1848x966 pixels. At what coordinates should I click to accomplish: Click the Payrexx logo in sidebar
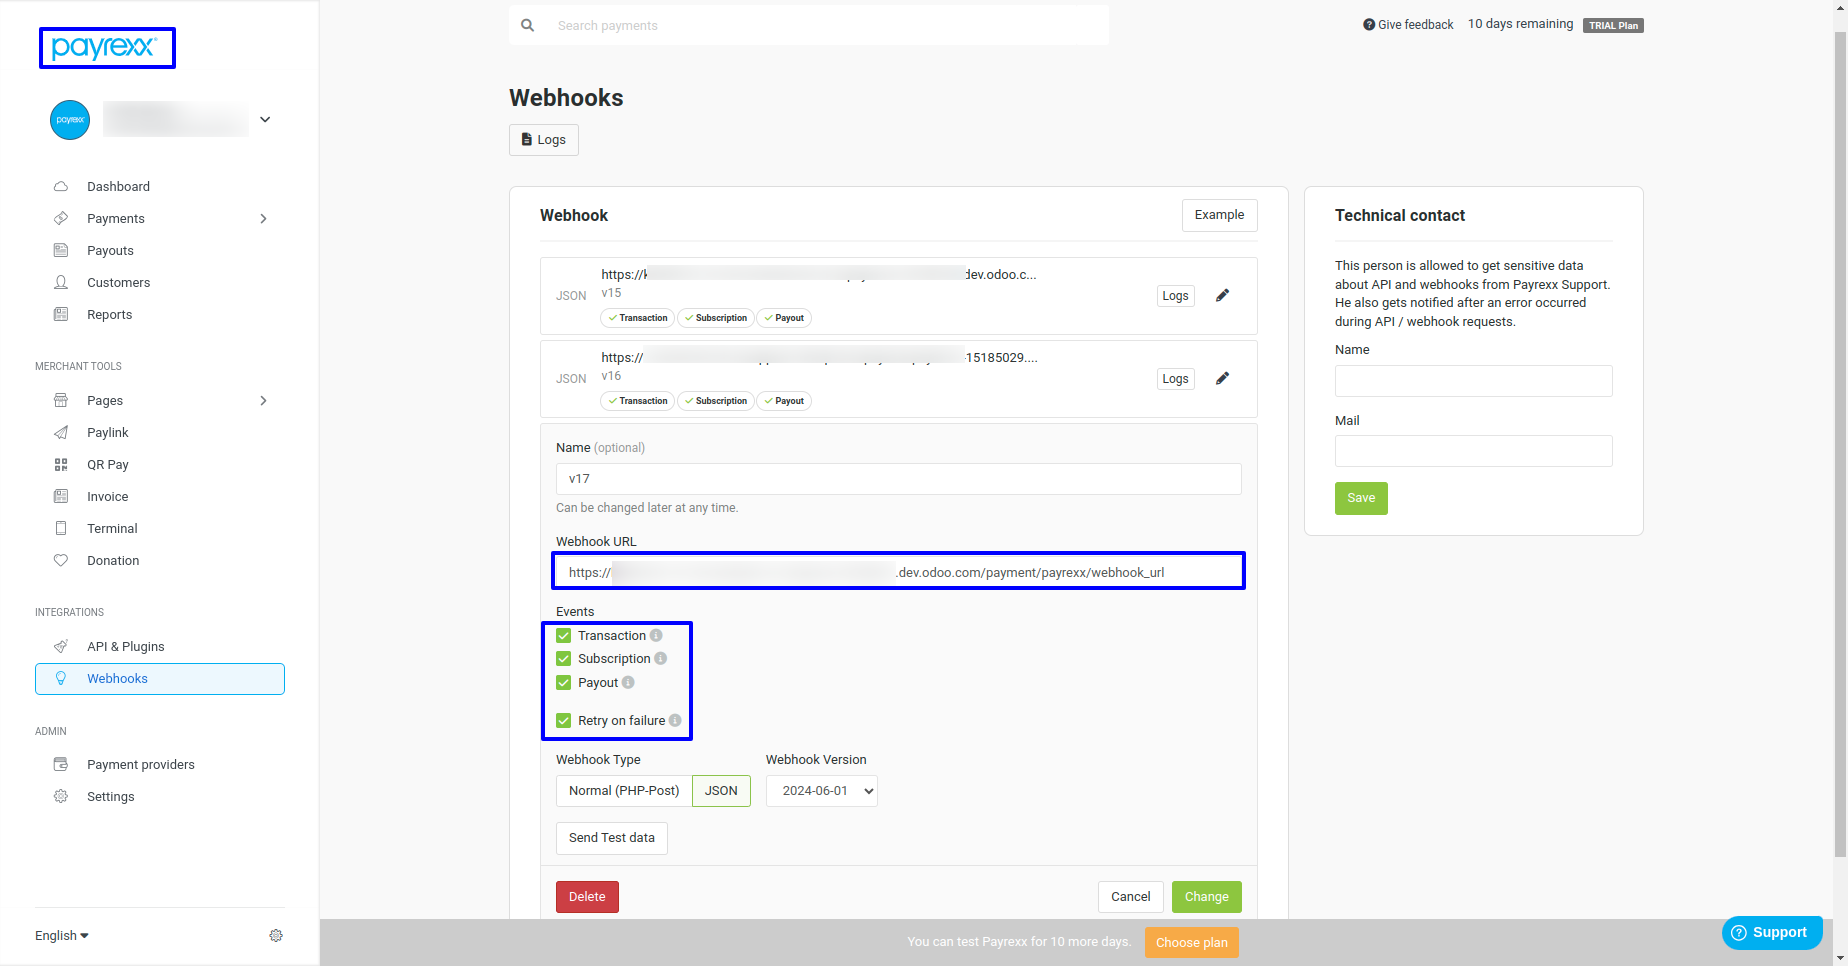pyautogui.click(x=106, y=48)
